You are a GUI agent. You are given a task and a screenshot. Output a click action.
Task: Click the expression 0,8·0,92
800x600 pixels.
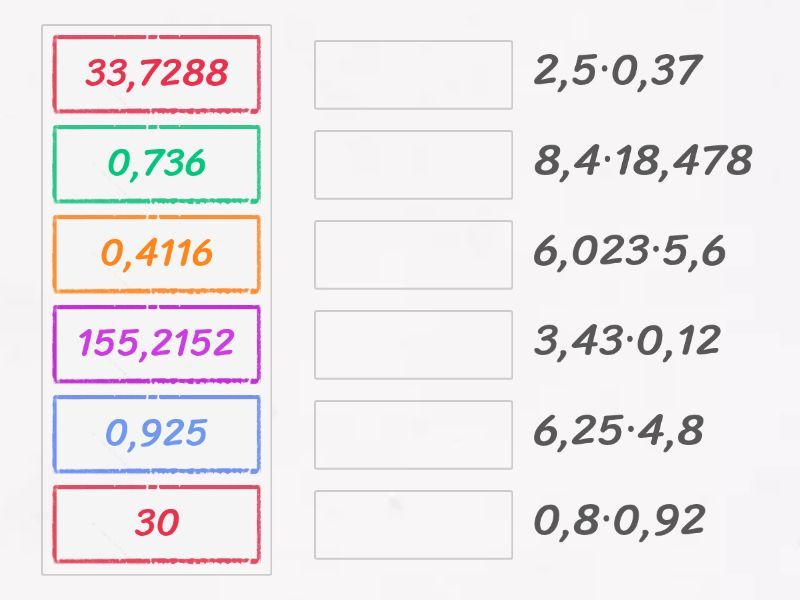coord(619,521)
